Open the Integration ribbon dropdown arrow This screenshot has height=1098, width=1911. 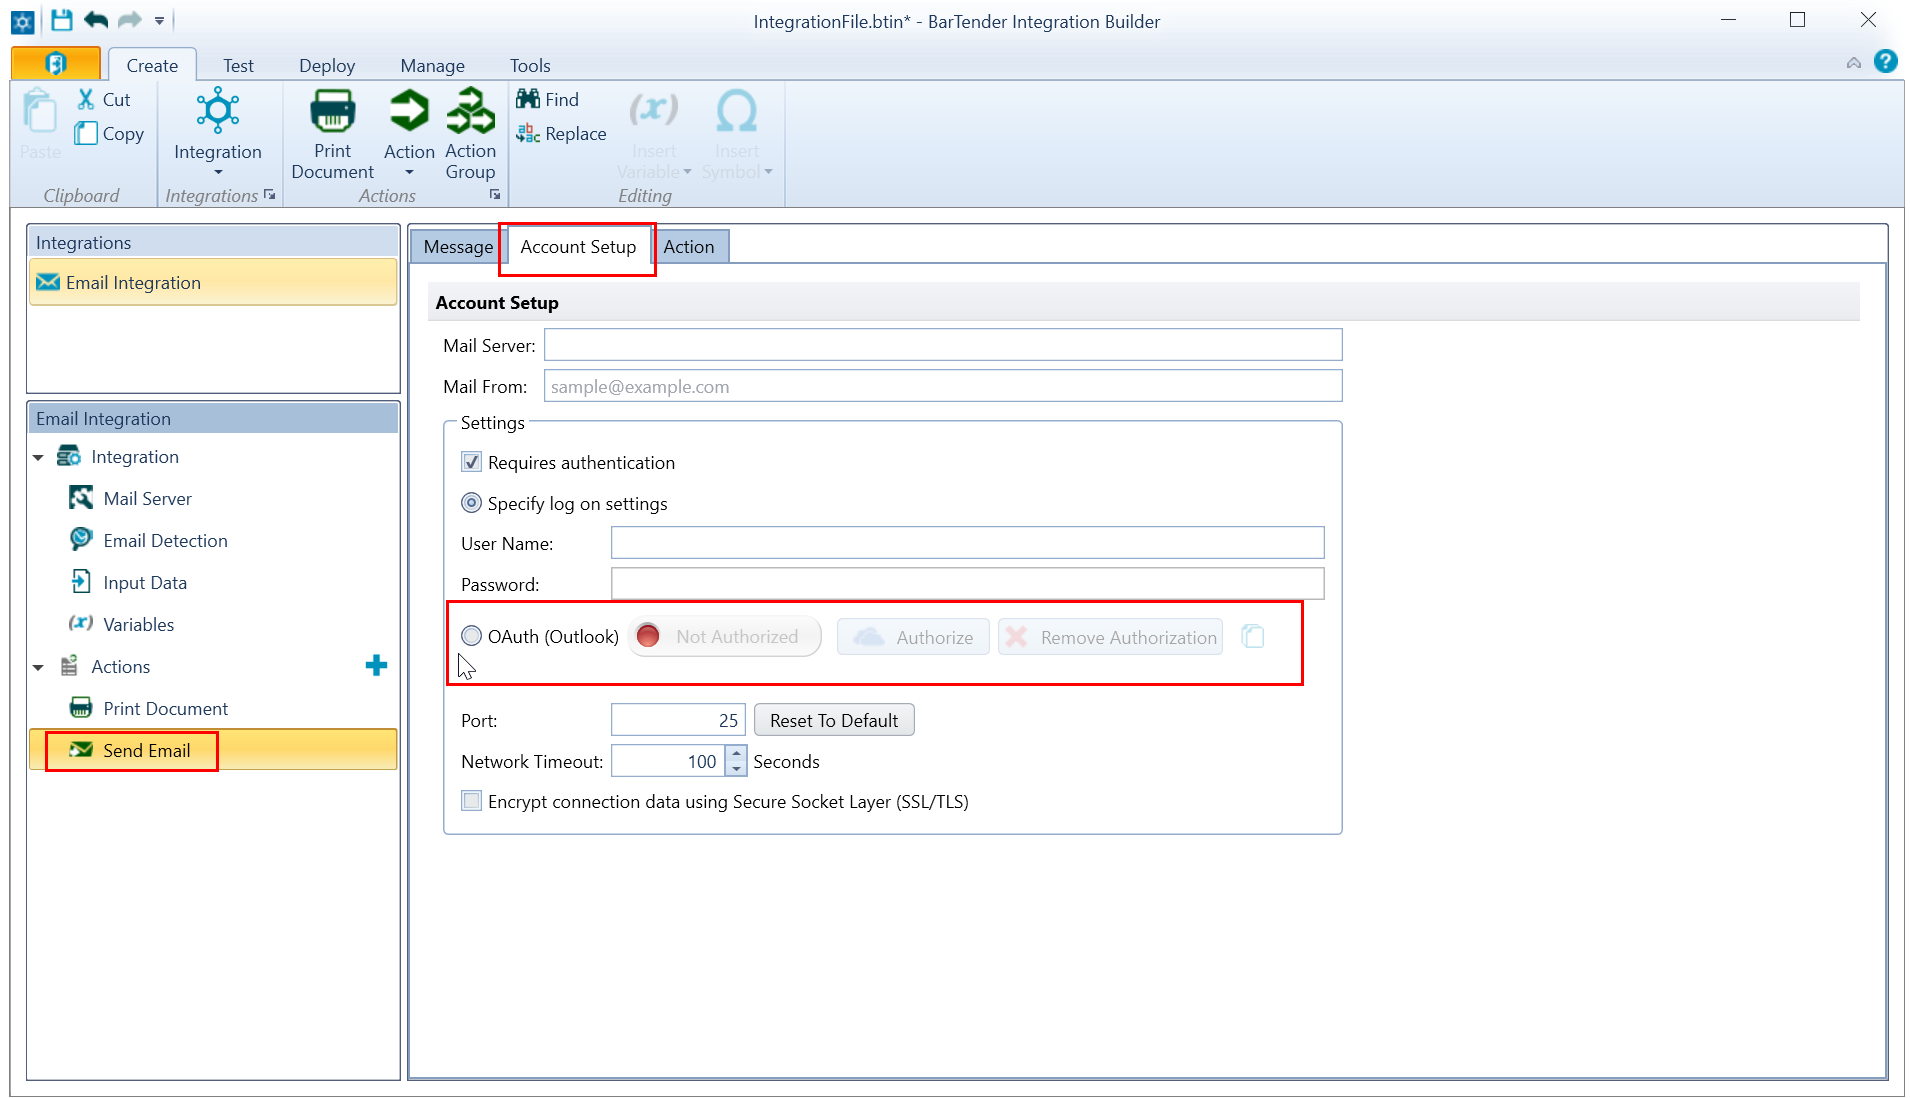[x=218, y=173]
